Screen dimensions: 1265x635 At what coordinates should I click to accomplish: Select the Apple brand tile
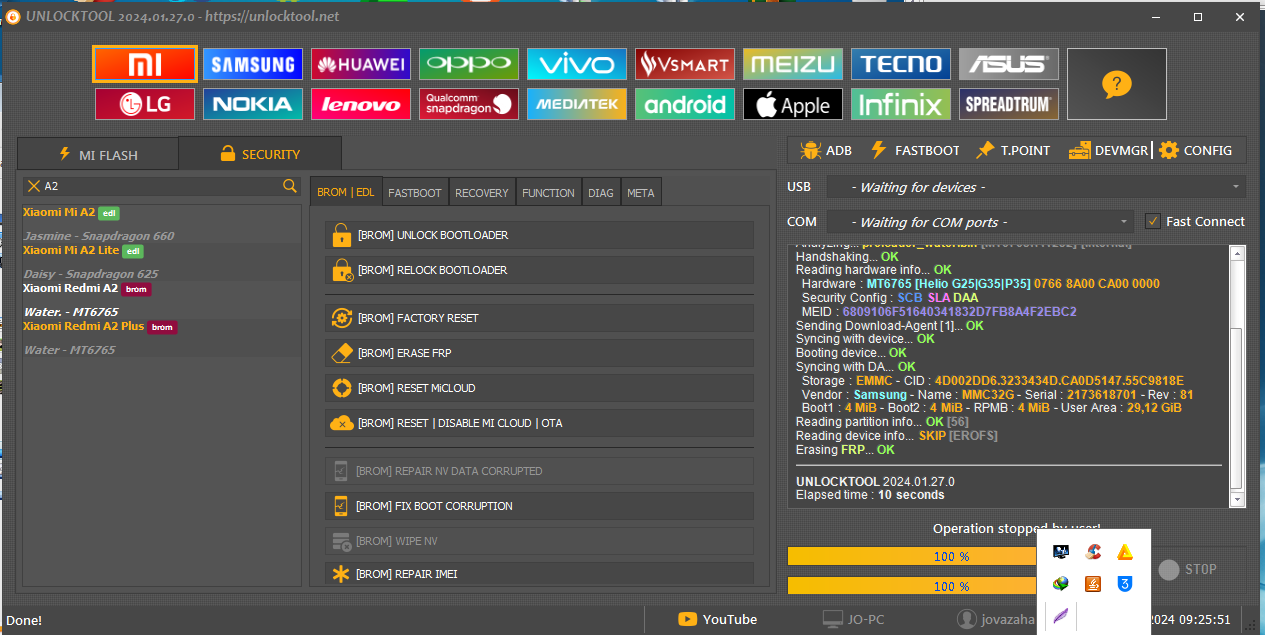(x=793, y=104)
